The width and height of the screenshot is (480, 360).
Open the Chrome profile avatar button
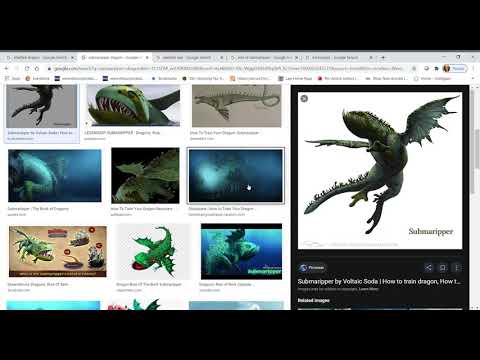(x=455, y=68)
